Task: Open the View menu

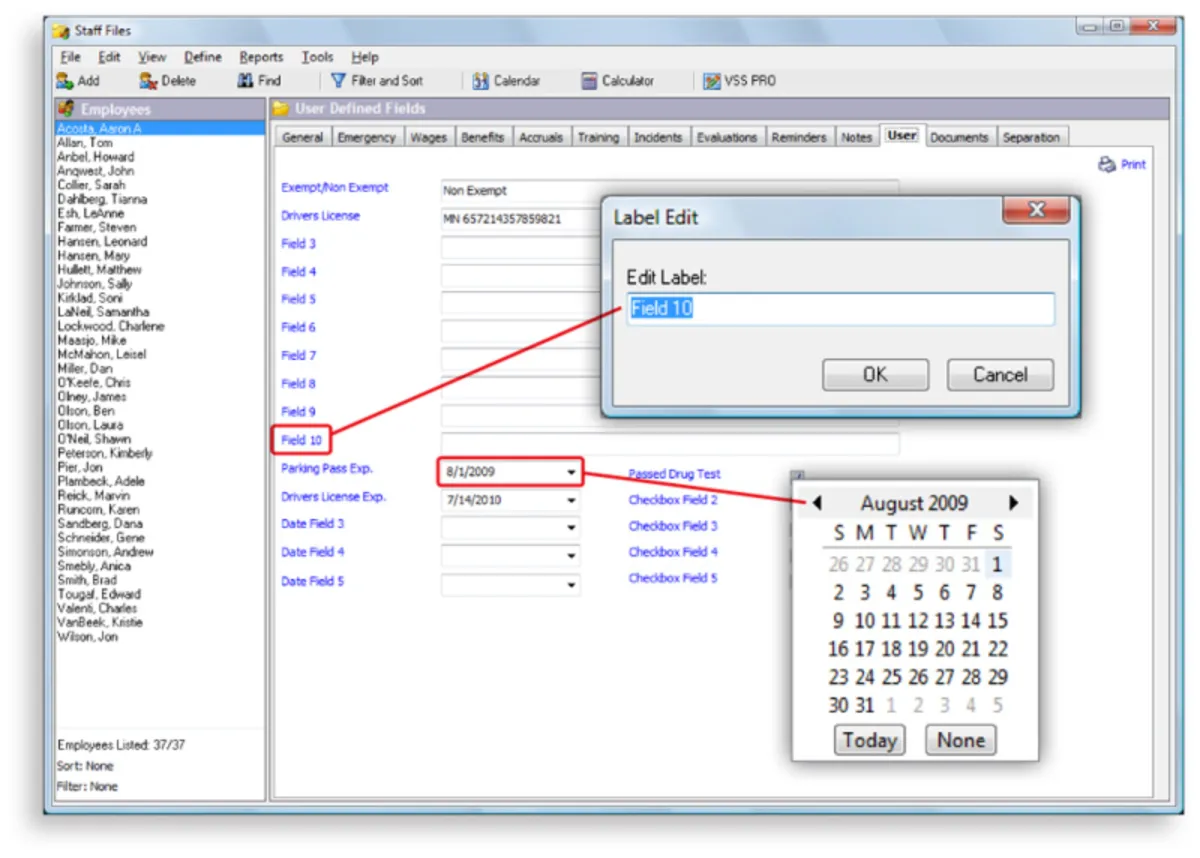Action: coord(152,57)
